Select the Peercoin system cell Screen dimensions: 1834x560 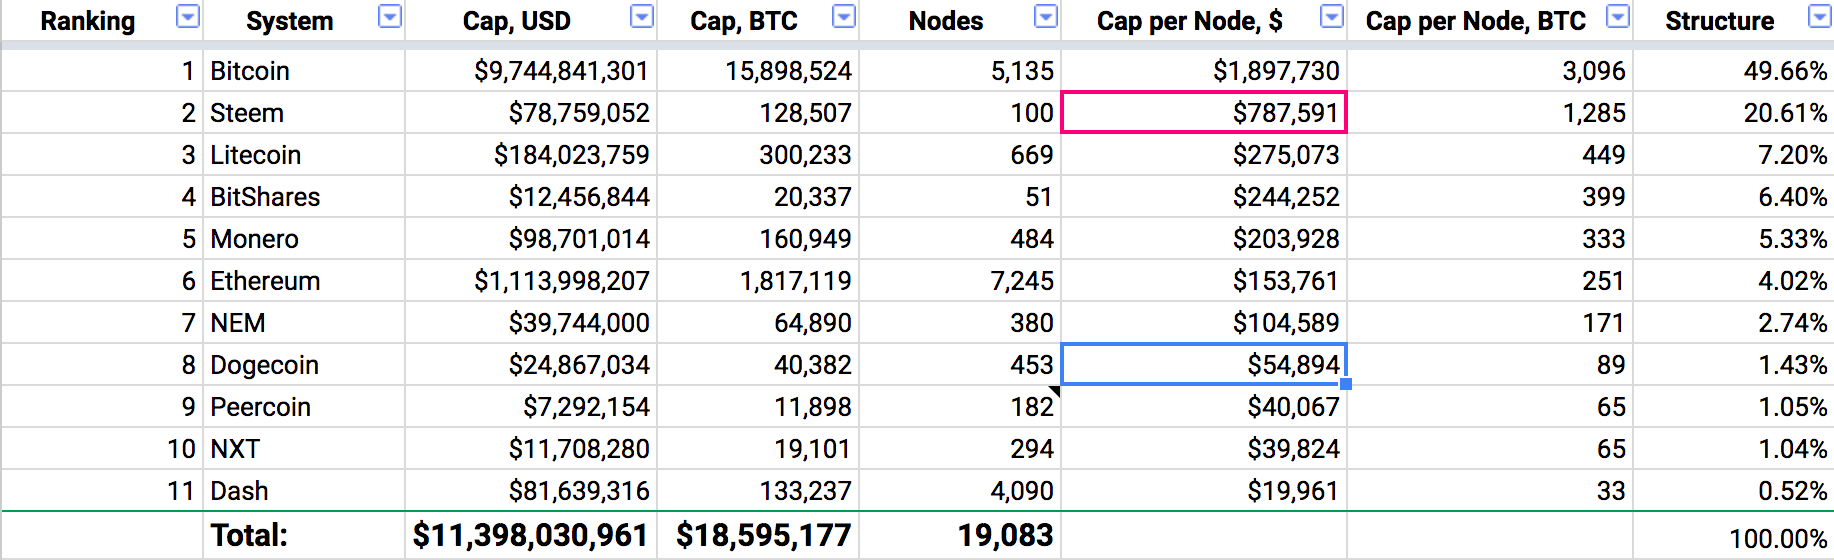coord(304,407)
